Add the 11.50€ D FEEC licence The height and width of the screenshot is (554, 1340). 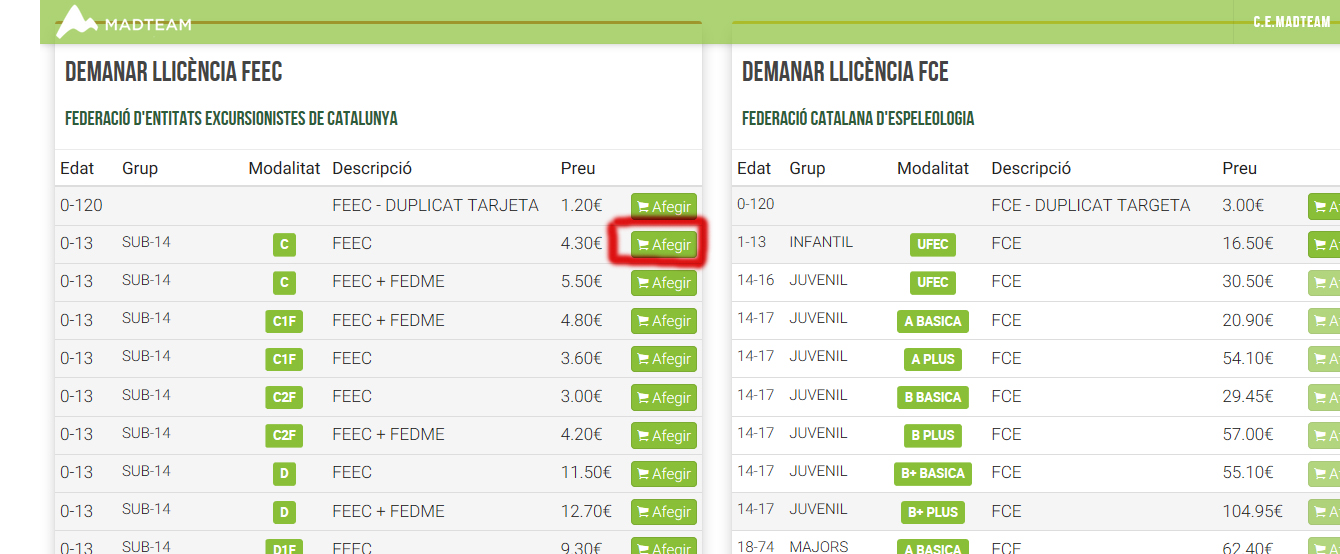pyautogui.click(x=664, y=474)
